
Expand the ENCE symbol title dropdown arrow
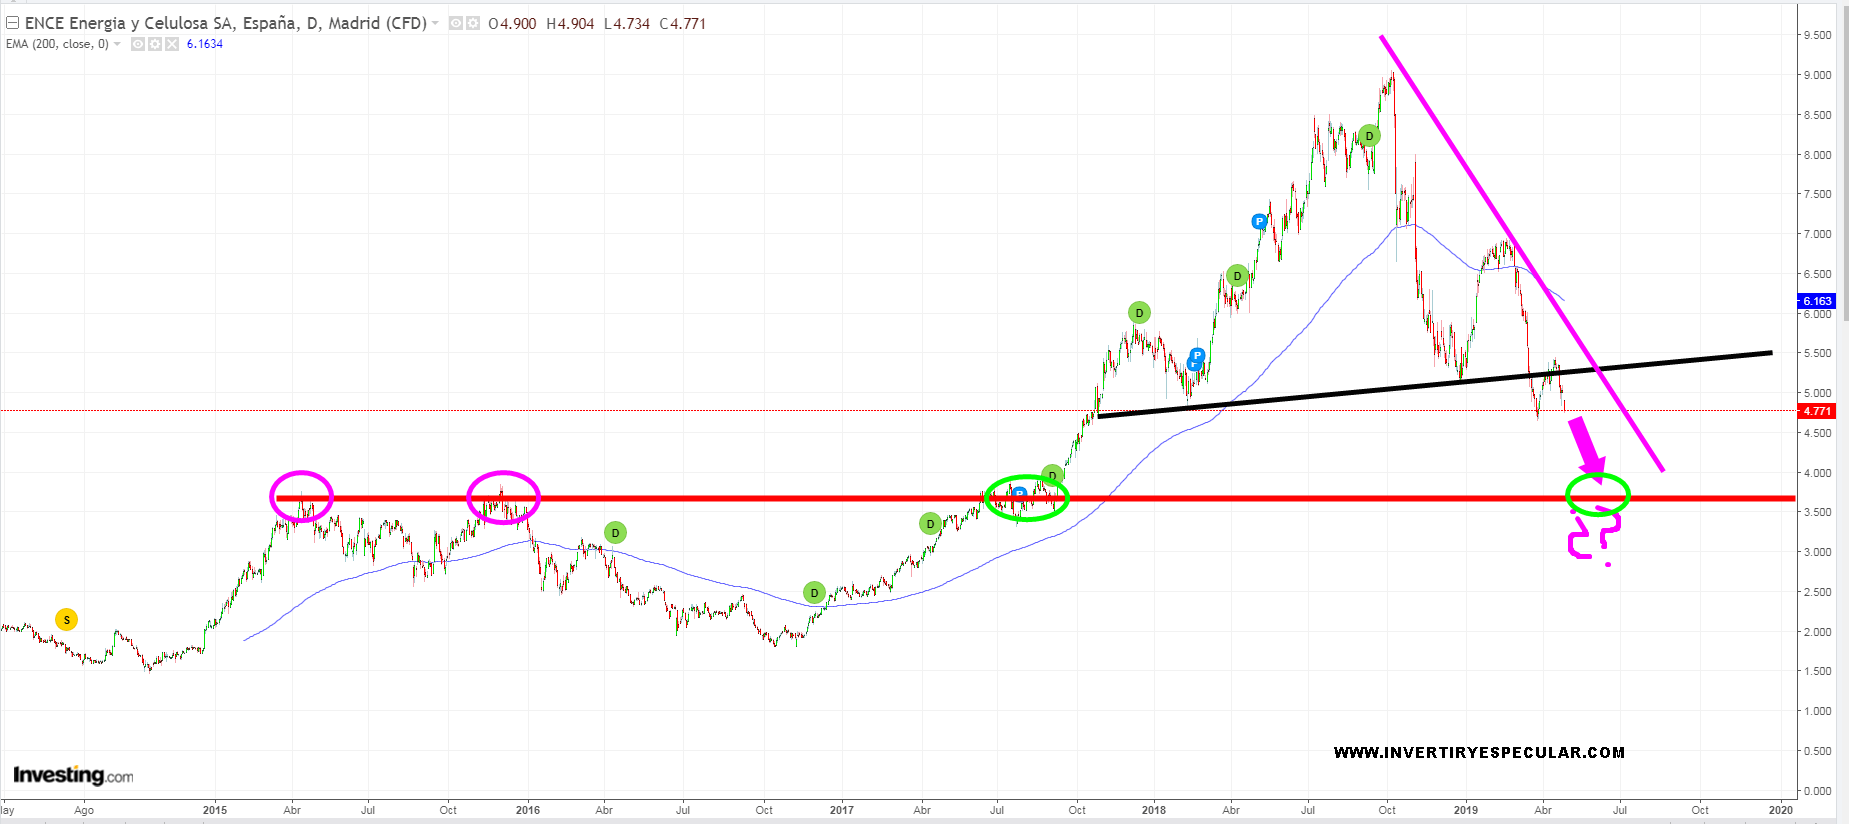pos(436,23)
